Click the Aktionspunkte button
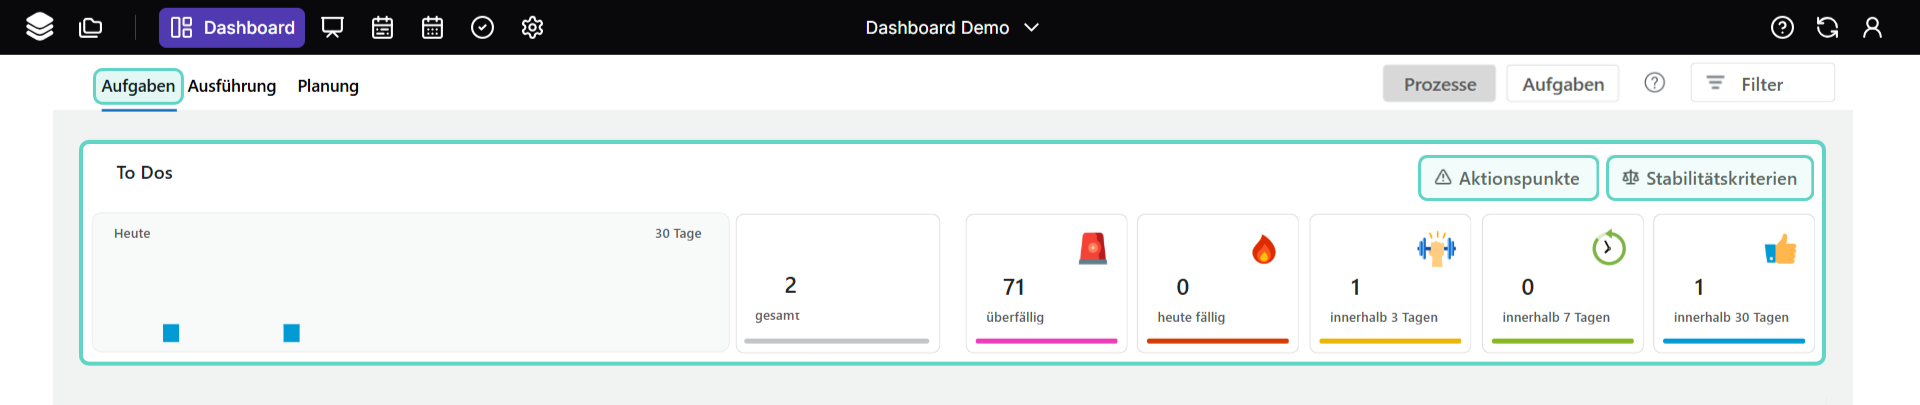 (x=1508, y=178)
